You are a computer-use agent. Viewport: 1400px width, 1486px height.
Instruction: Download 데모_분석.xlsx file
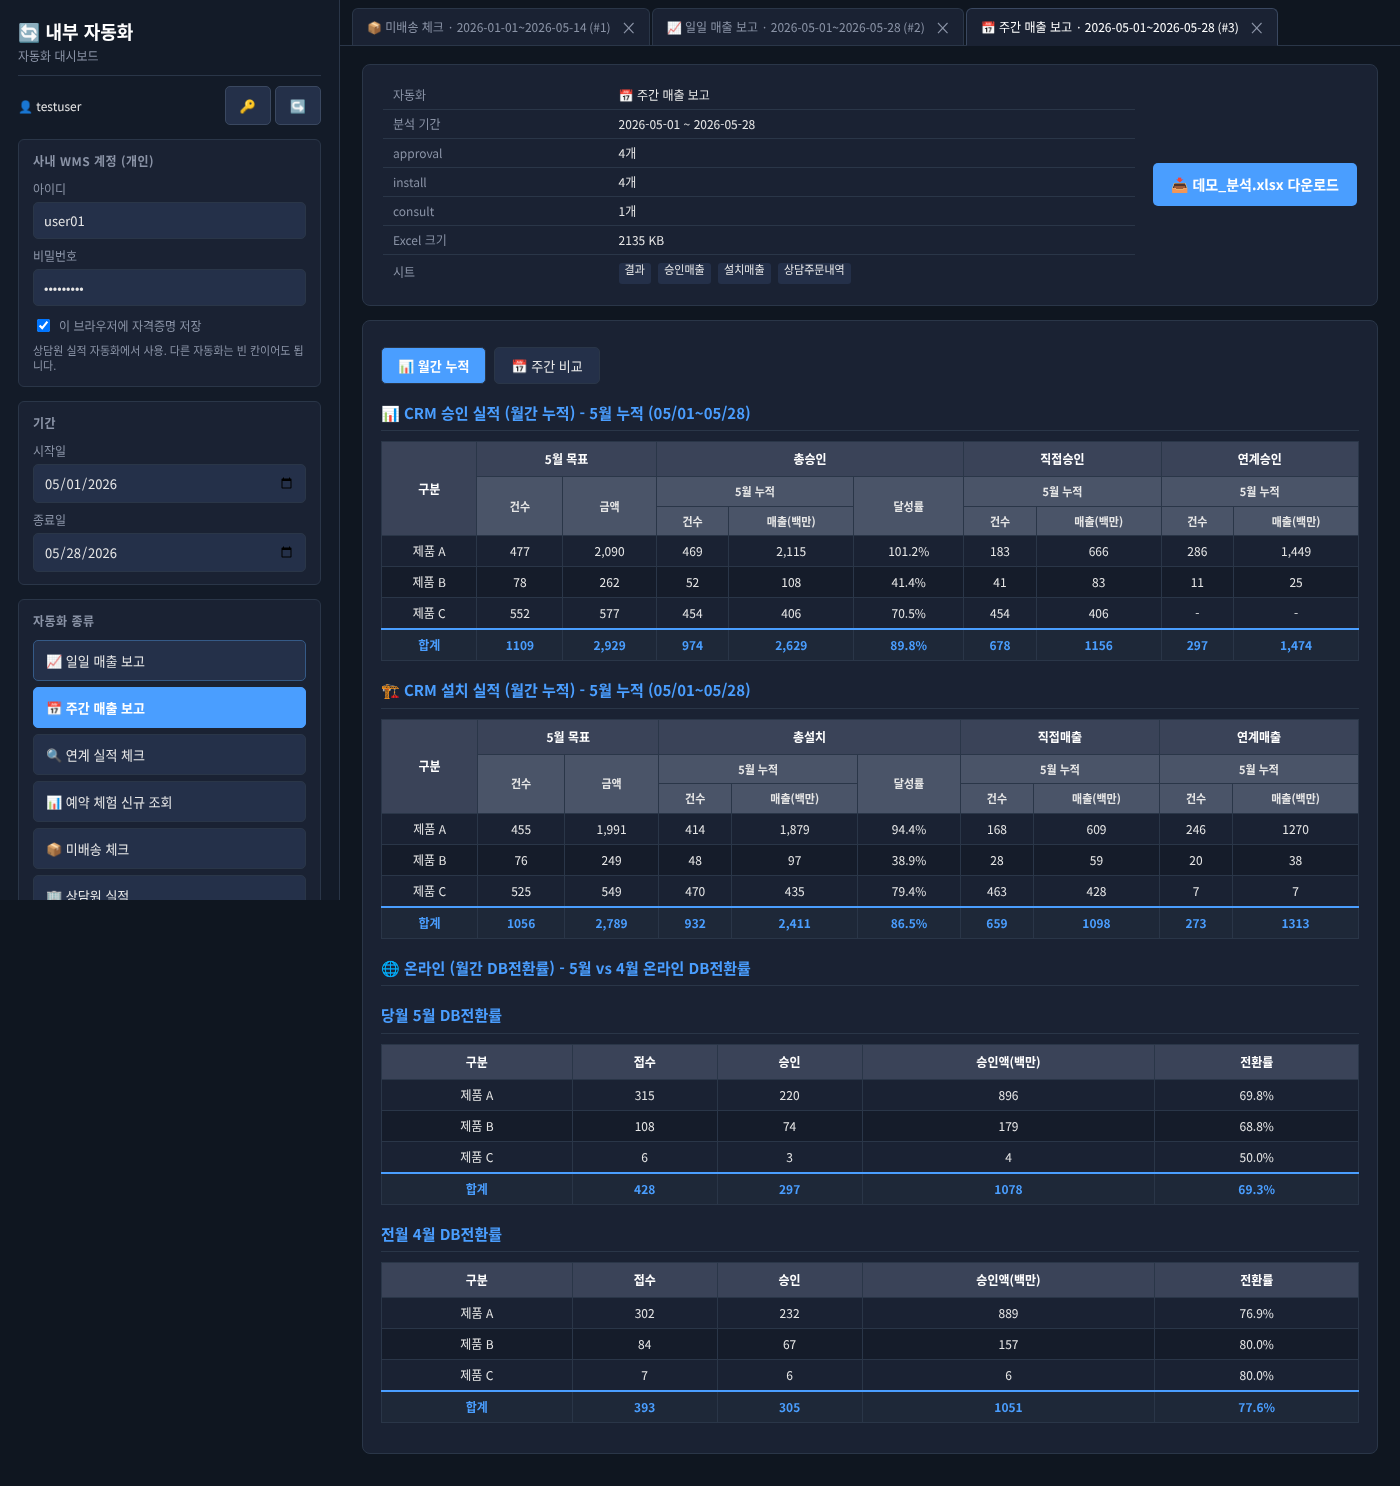tap(1255, 185)
